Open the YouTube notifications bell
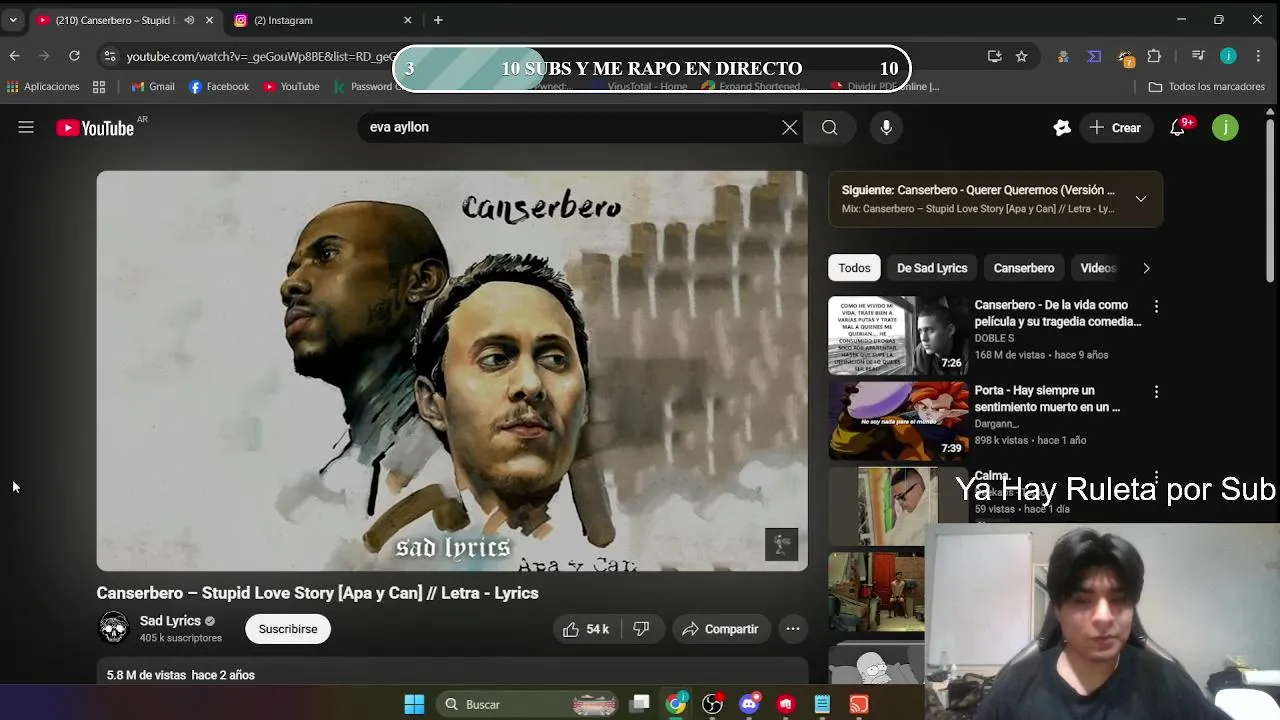1280x720 pixels. pos(1178,127)
